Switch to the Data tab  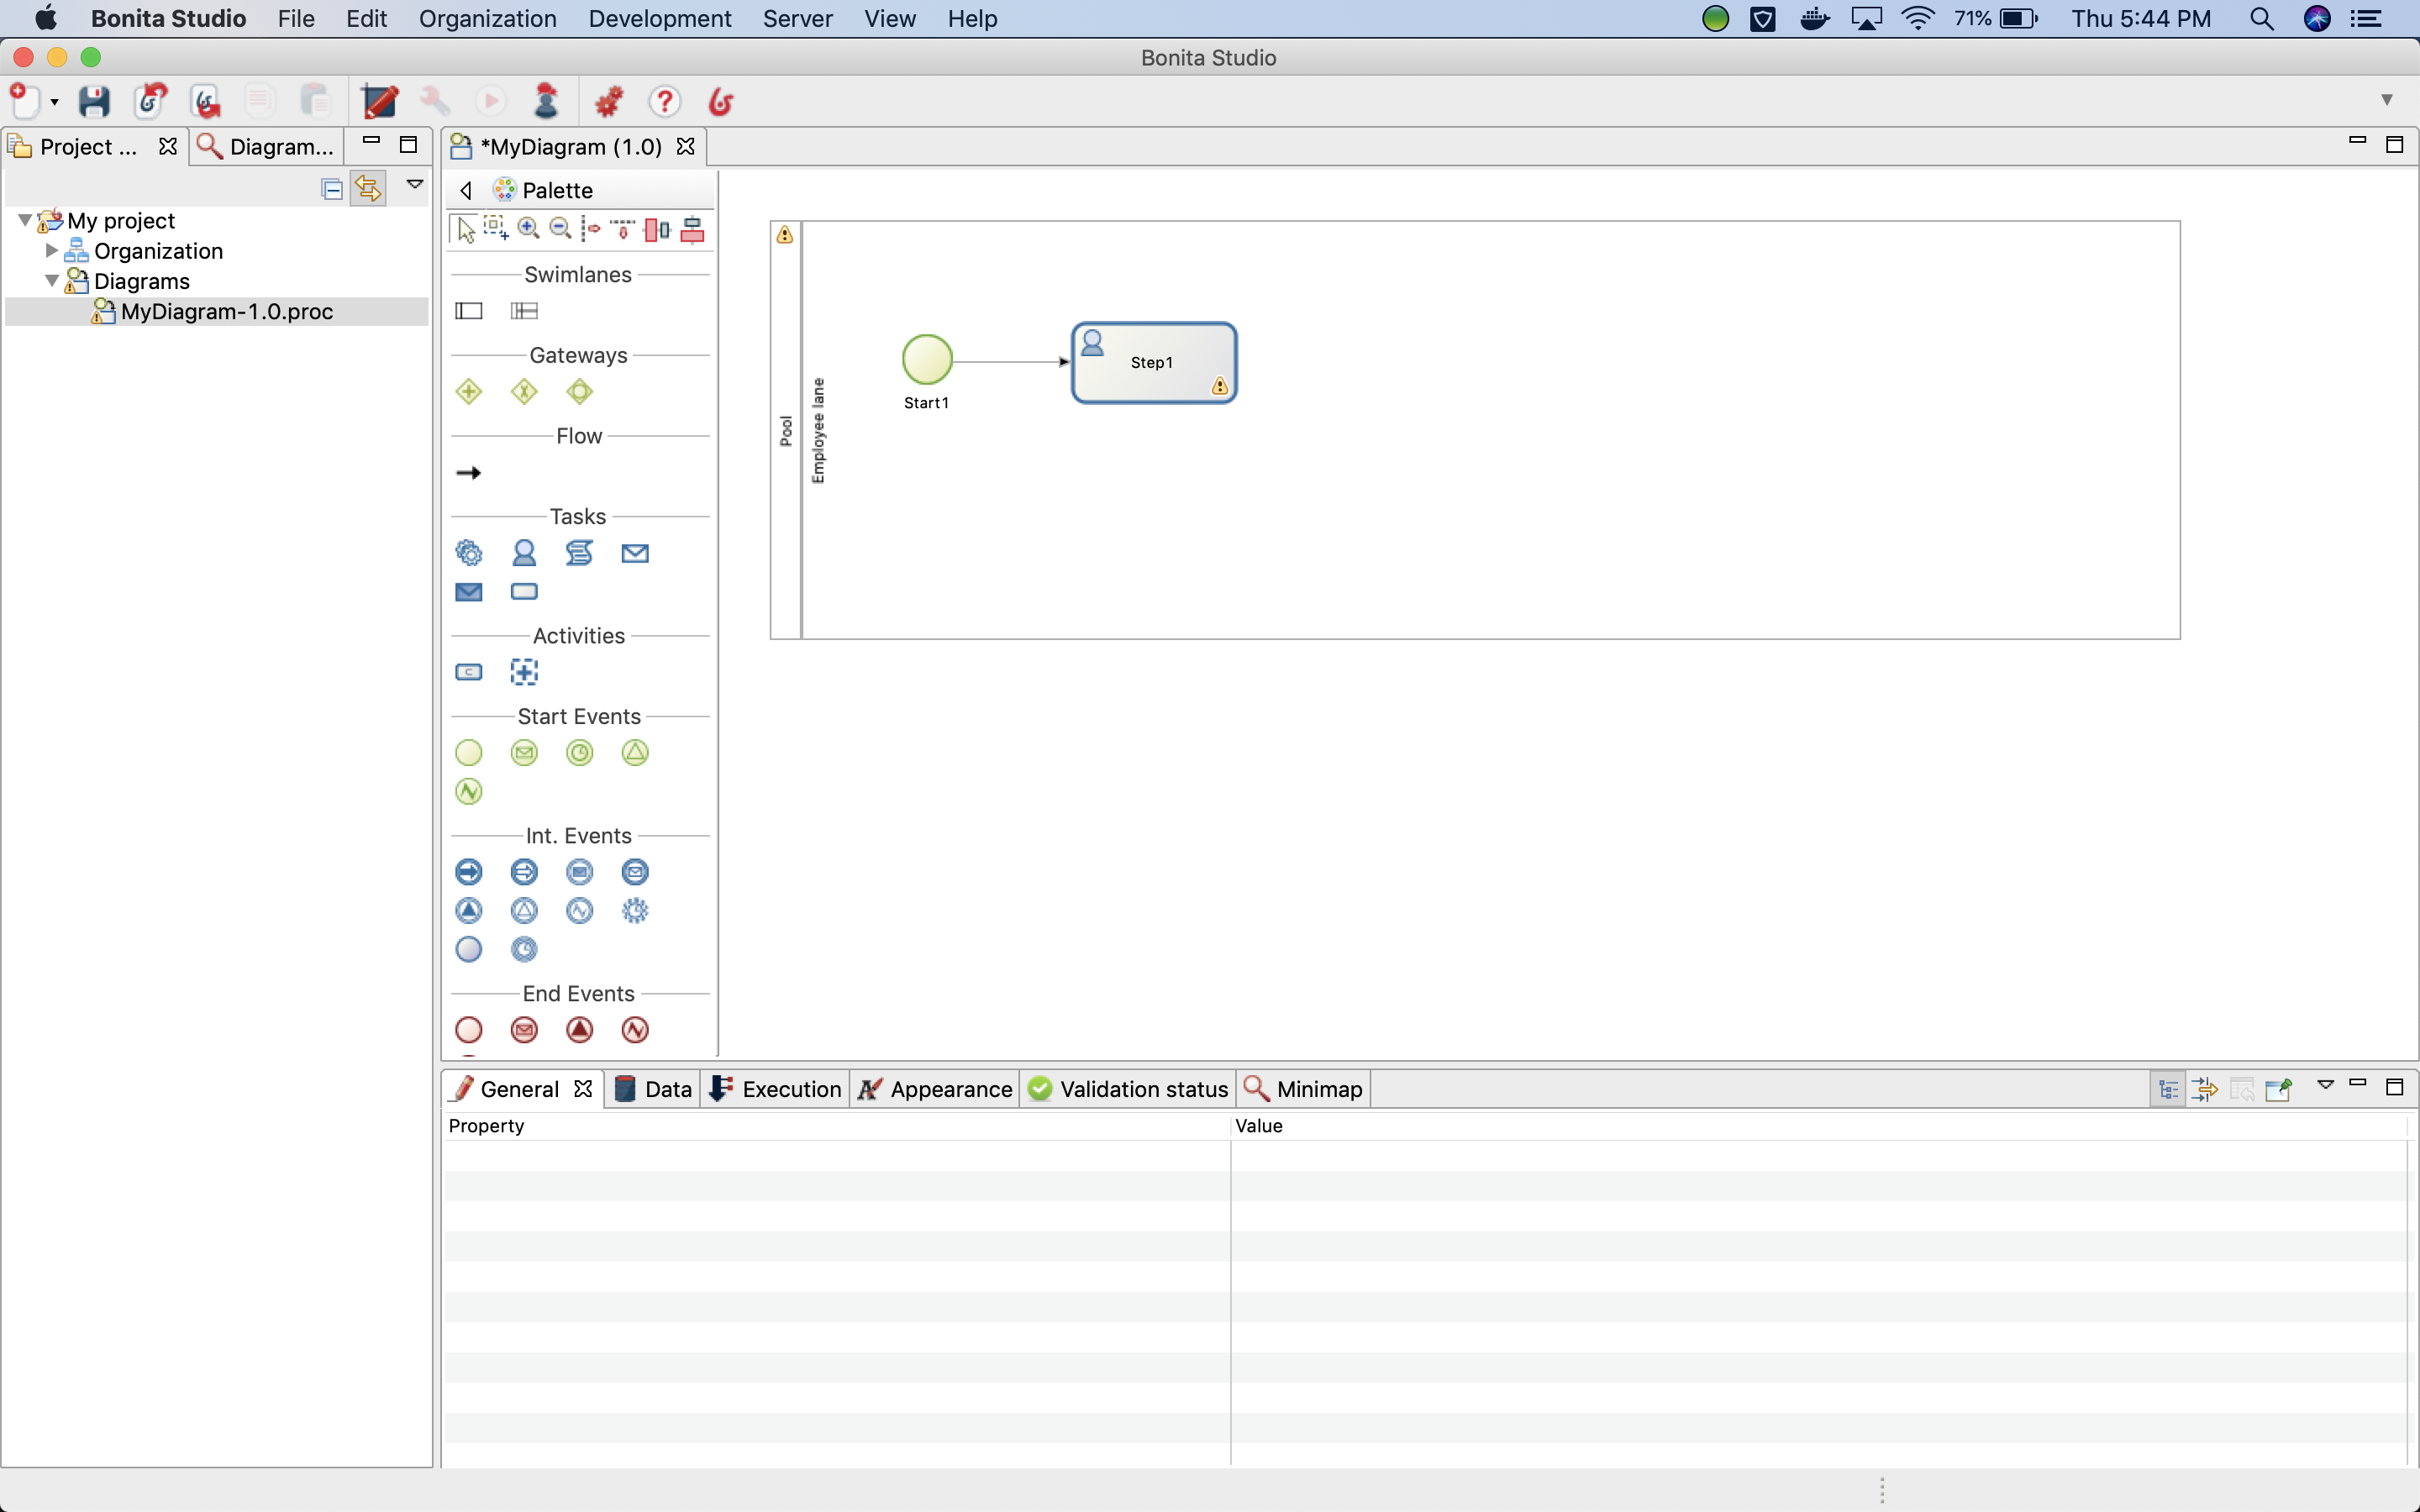pos(653,1089)
